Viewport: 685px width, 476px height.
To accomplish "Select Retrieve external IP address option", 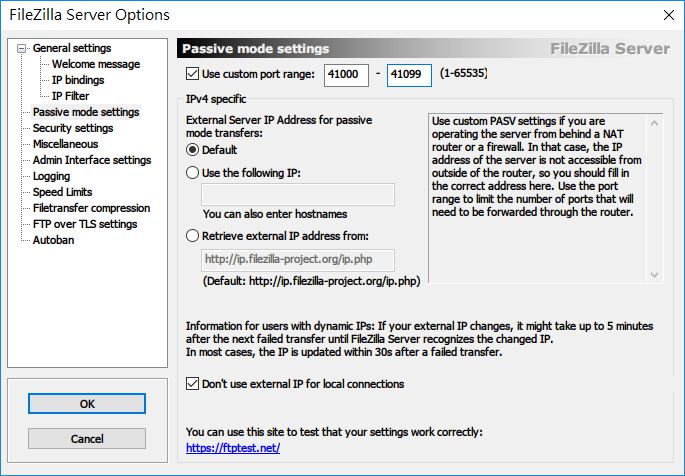I will point(193,236).
